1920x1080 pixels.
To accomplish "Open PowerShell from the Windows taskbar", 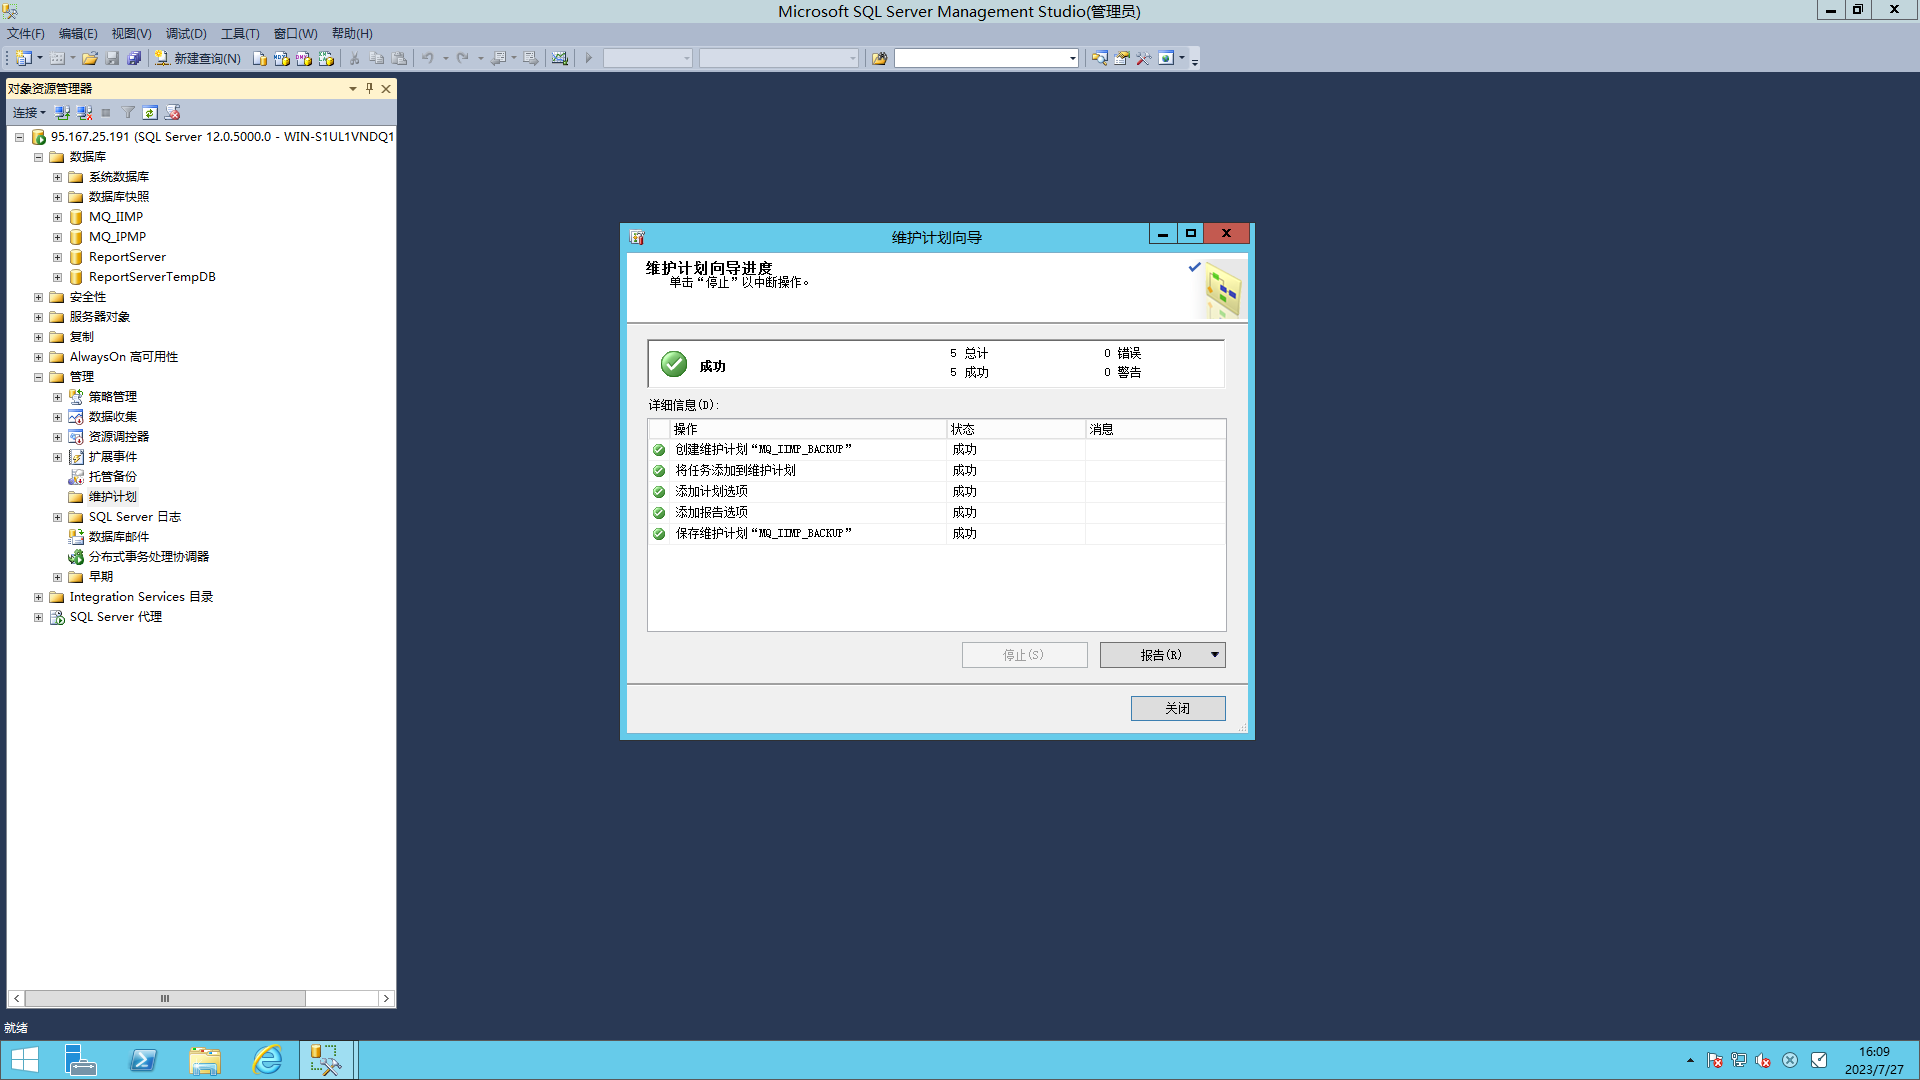I will coord(143,1060).
